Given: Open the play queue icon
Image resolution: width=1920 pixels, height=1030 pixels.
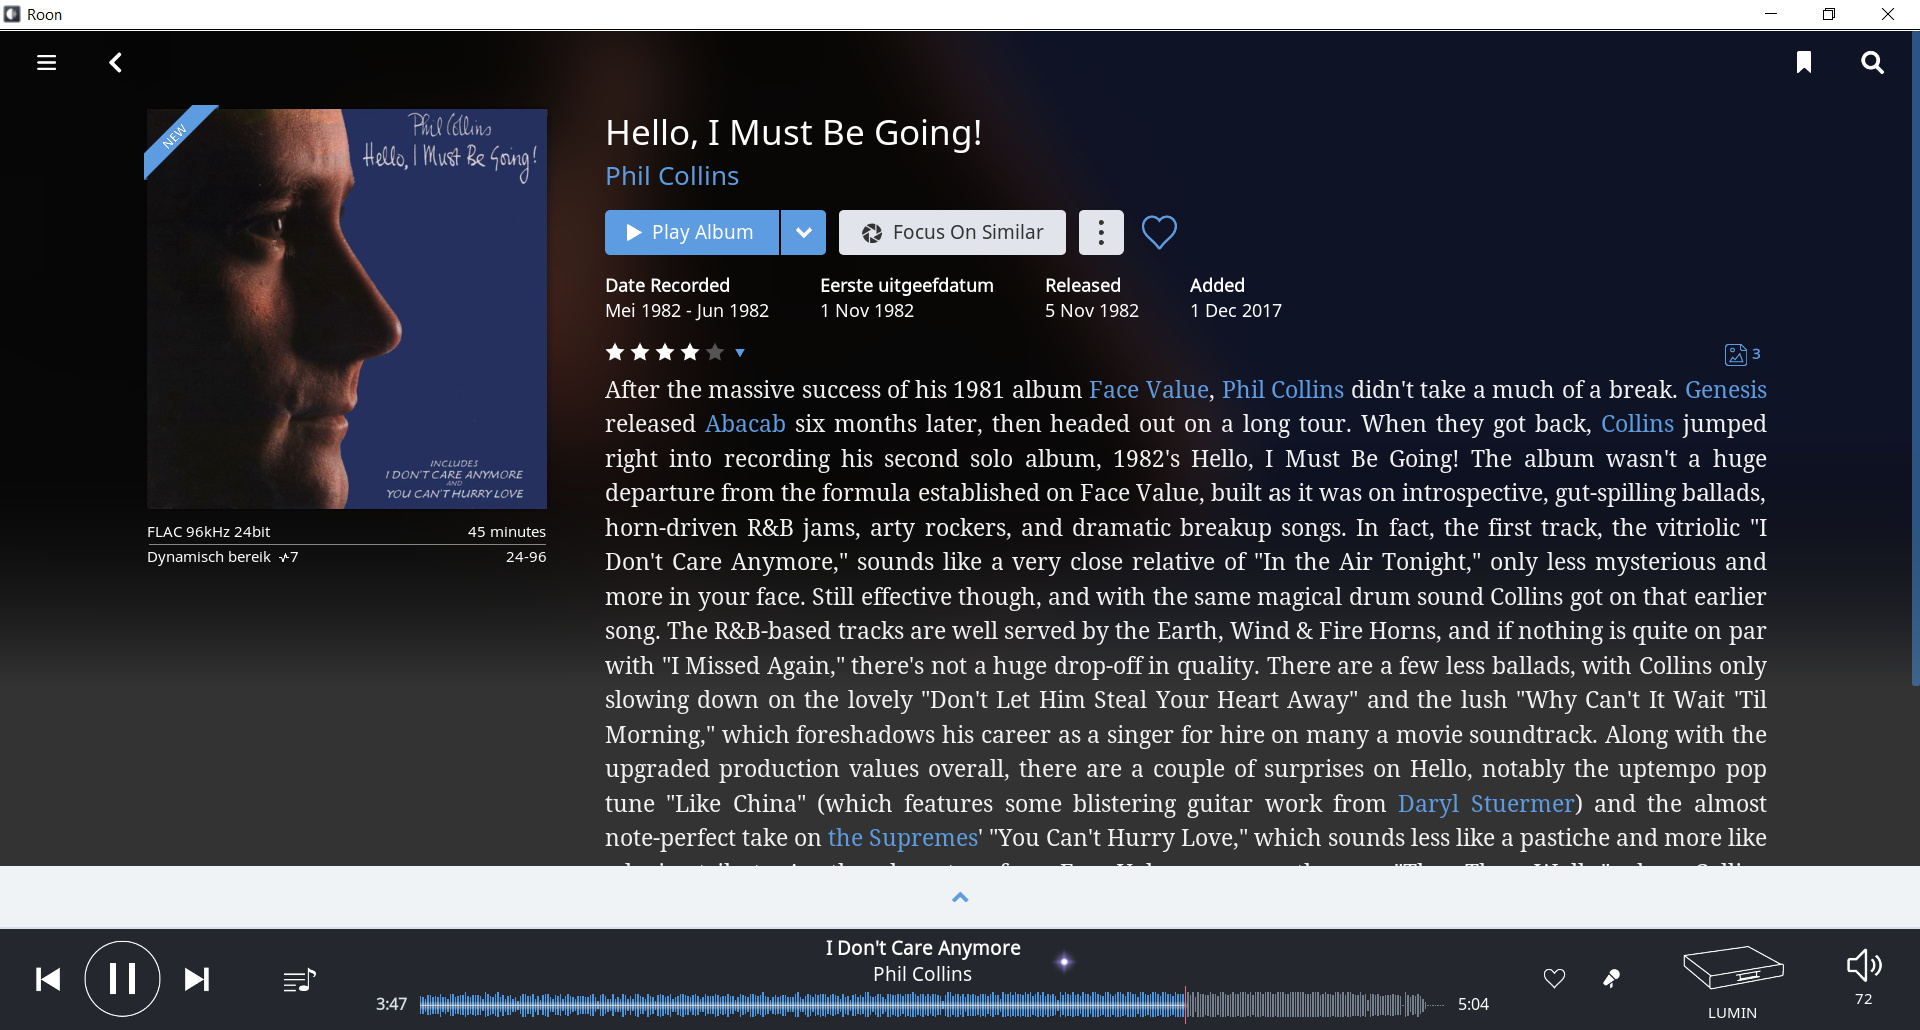Looking at the screenshot, I should click(x=299, y=981).
